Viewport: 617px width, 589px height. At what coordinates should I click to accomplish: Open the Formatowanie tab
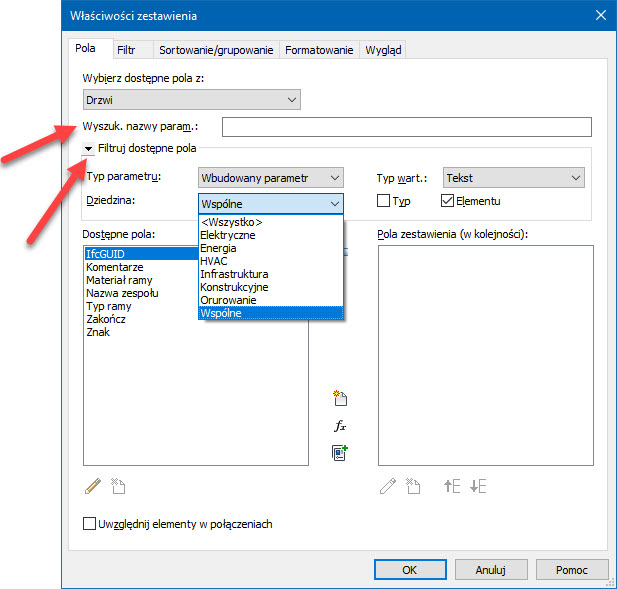tap(320, 49)
